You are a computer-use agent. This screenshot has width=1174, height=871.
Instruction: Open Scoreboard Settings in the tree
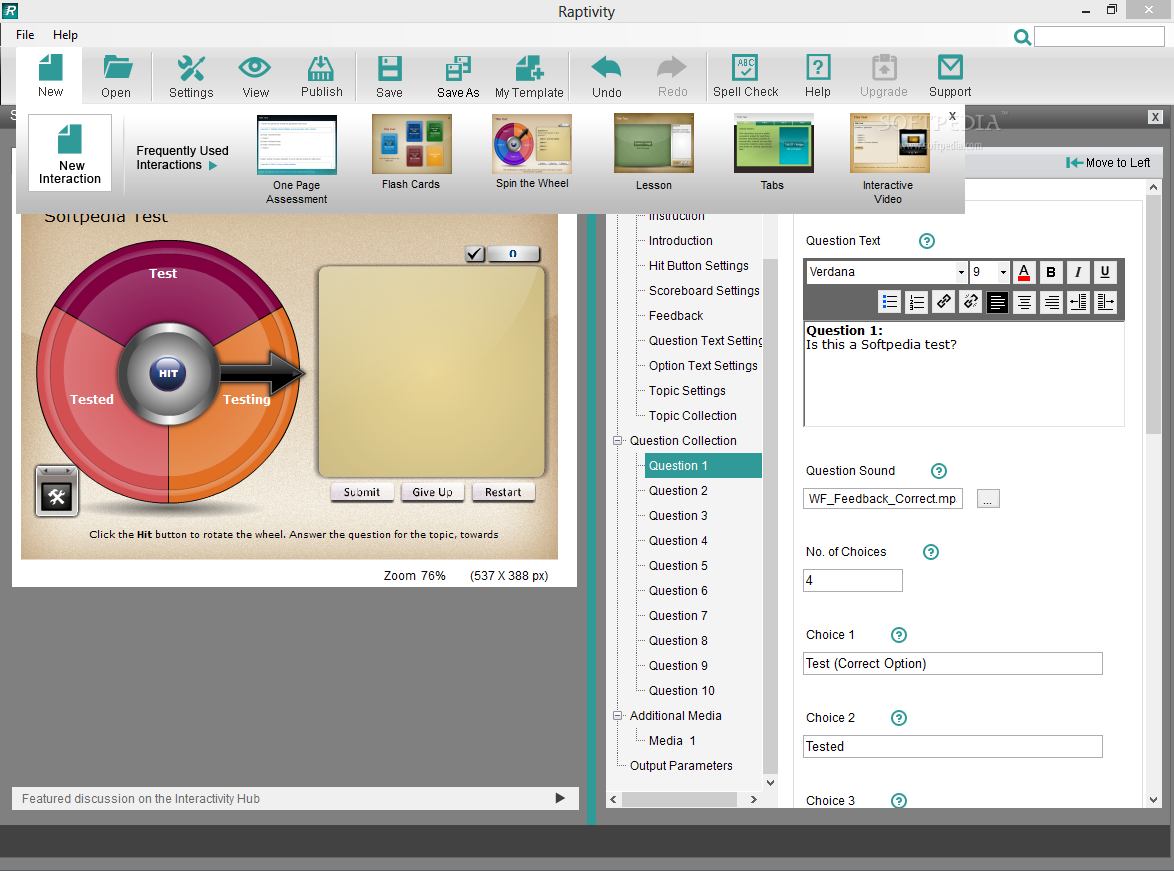coord(704,291)
